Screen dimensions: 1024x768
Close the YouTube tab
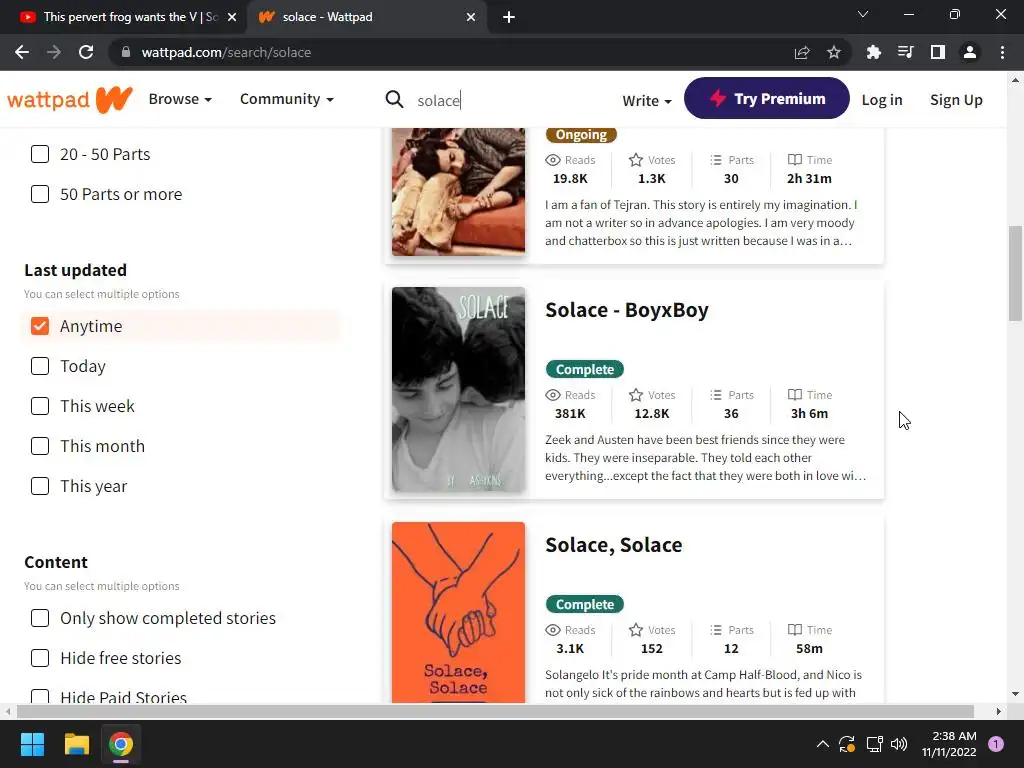[x=232, y=17]
